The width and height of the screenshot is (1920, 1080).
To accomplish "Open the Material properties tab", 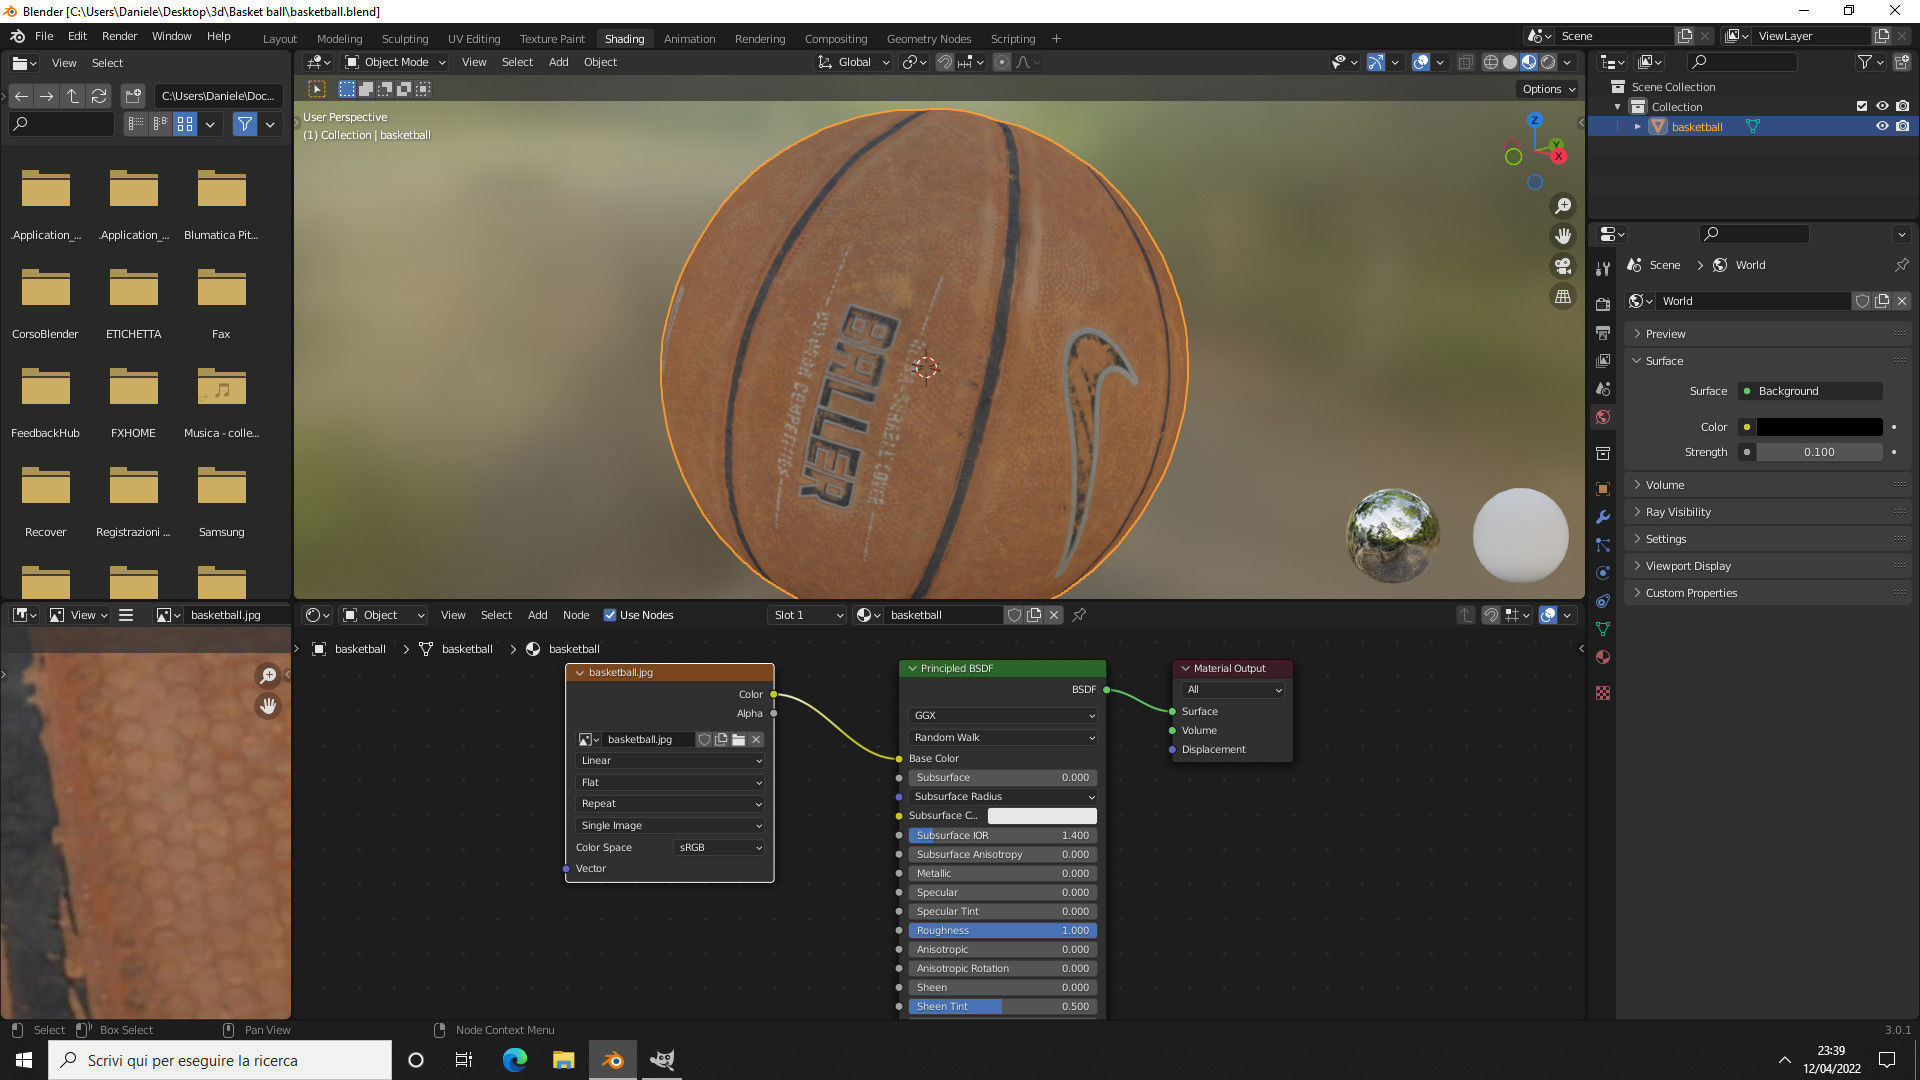I will point(1603,657).
